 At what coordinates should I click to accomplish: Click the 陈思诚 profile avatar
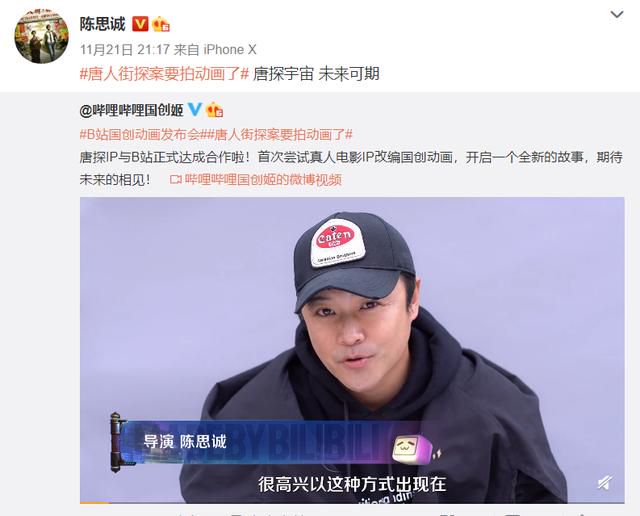[x=42, y=36]
